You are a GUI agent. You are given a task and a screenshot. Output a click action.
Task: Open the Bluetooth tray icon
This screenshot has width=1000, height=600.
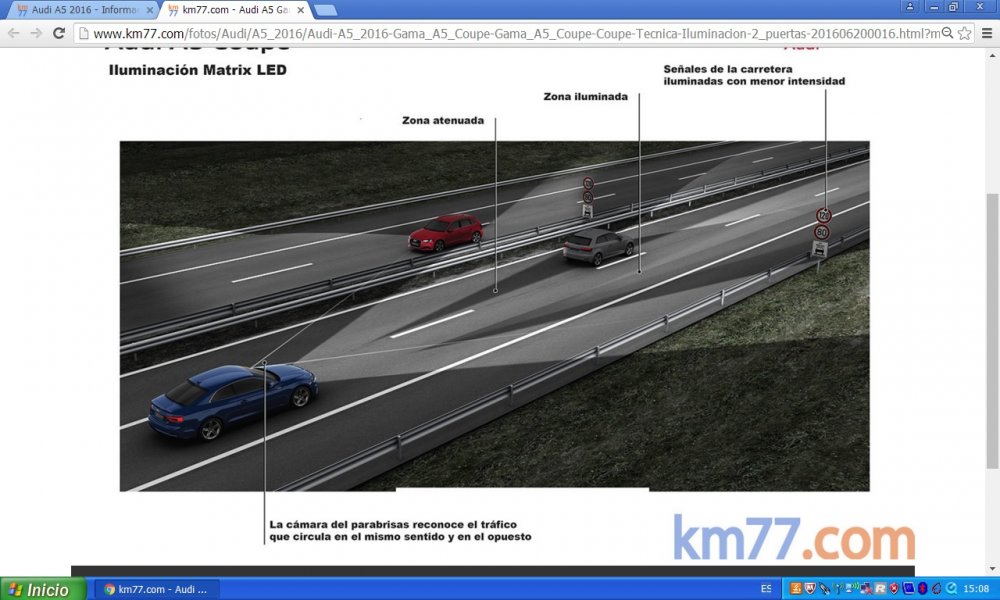pos(922,589)
